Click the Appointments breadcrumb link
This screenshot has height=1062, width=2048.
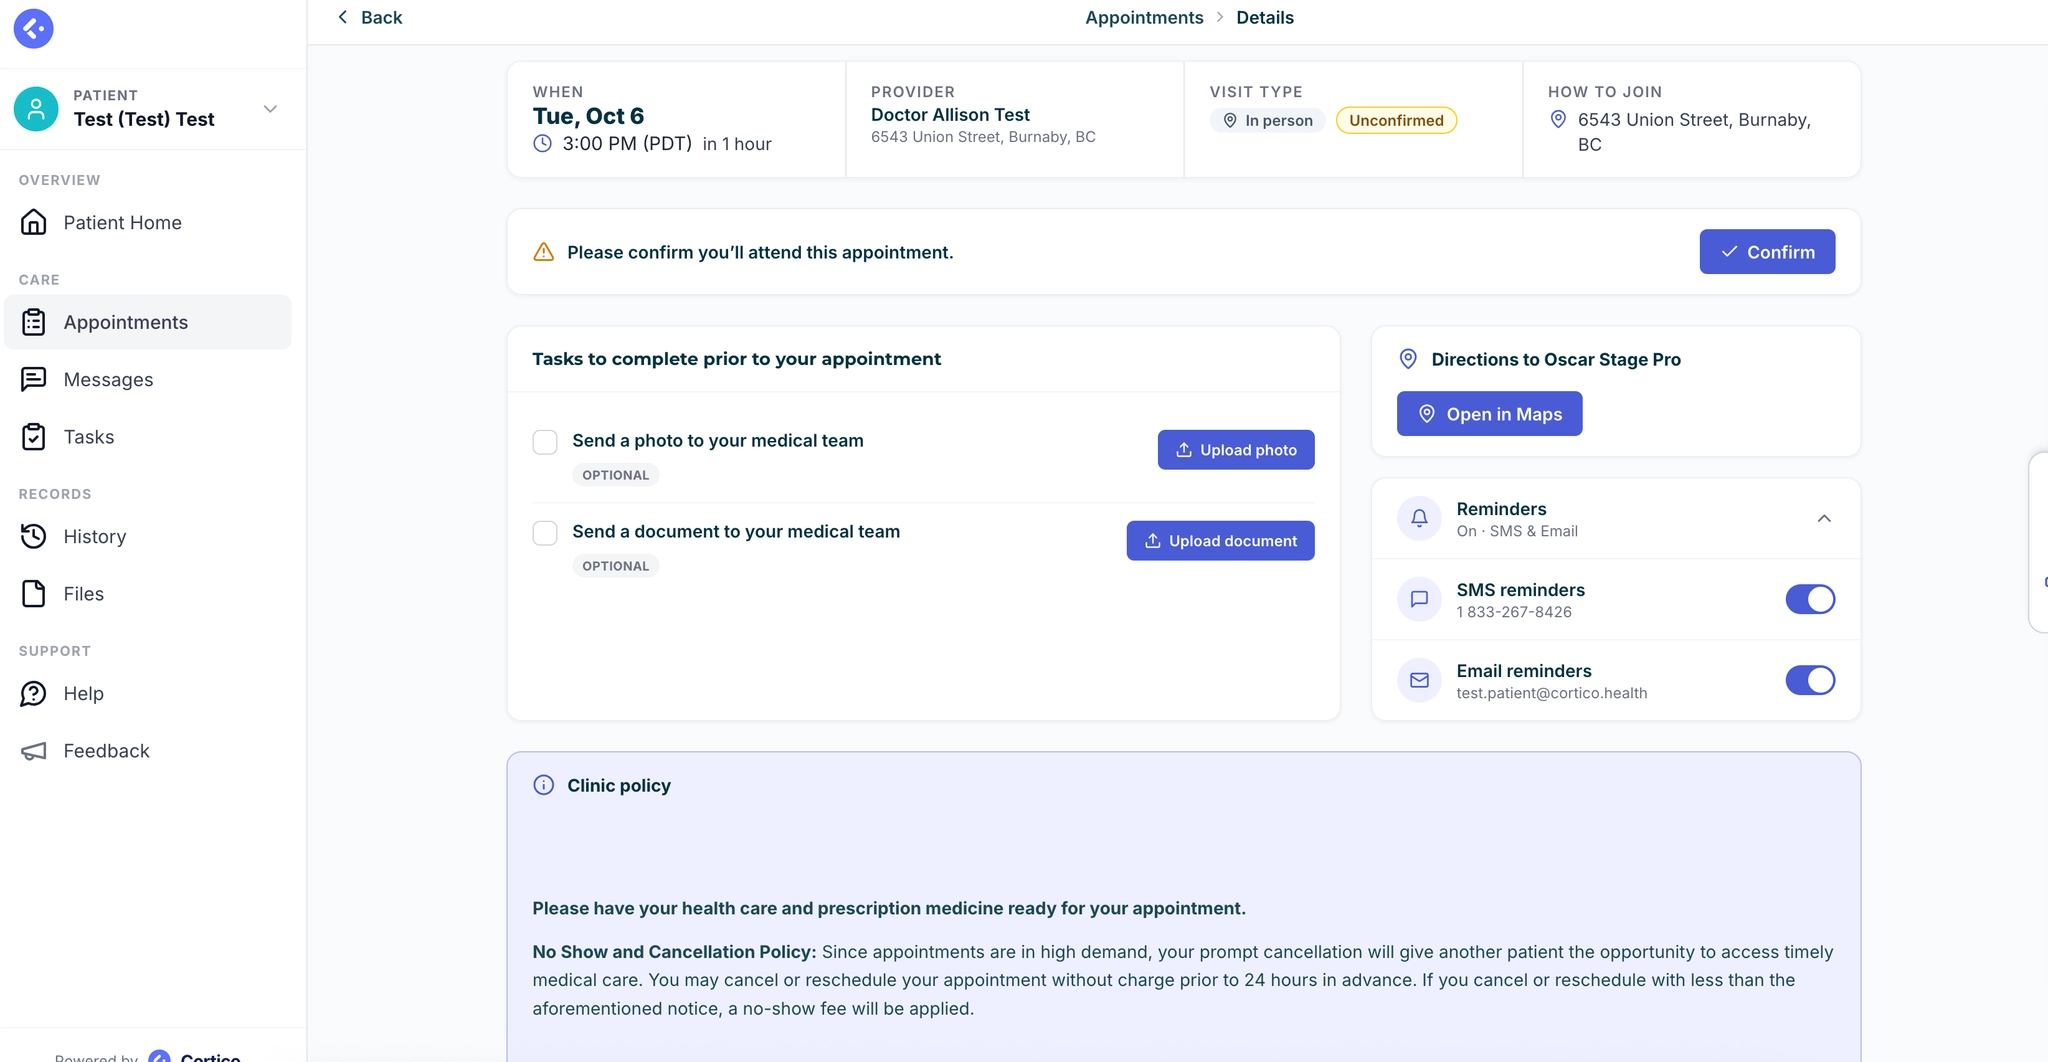(x=1144, y=17)
